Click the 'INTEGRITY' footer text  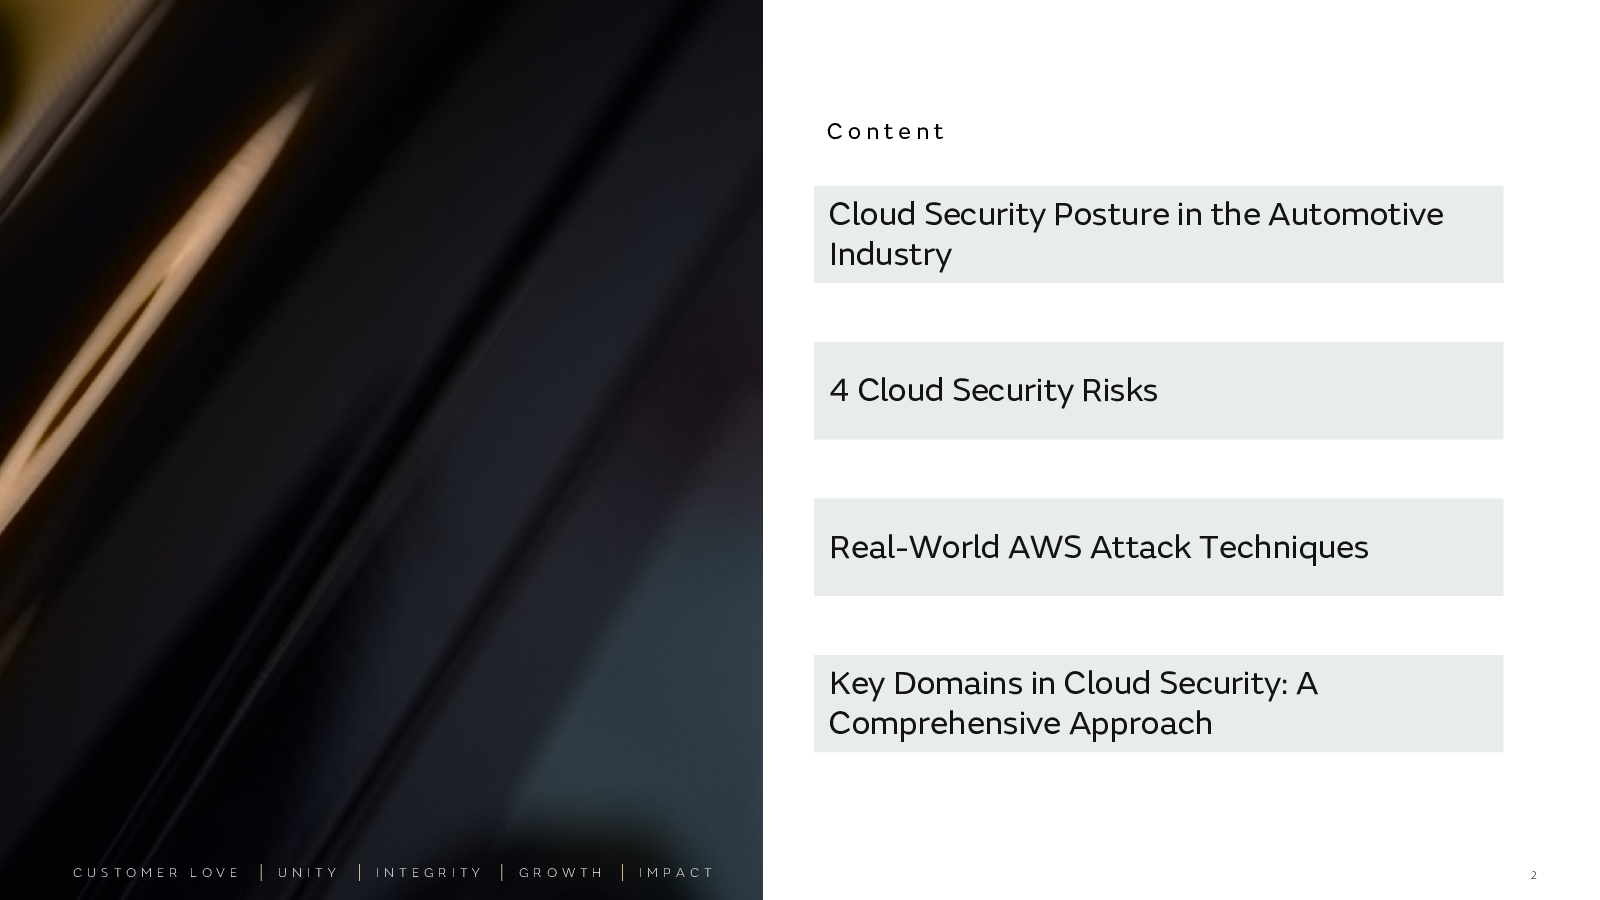429,873
